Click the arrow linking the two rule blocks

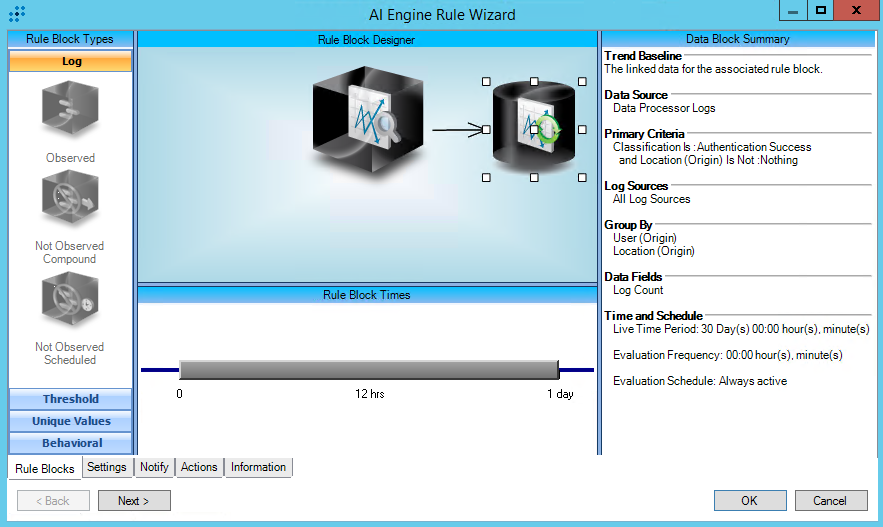coord(458,129)
